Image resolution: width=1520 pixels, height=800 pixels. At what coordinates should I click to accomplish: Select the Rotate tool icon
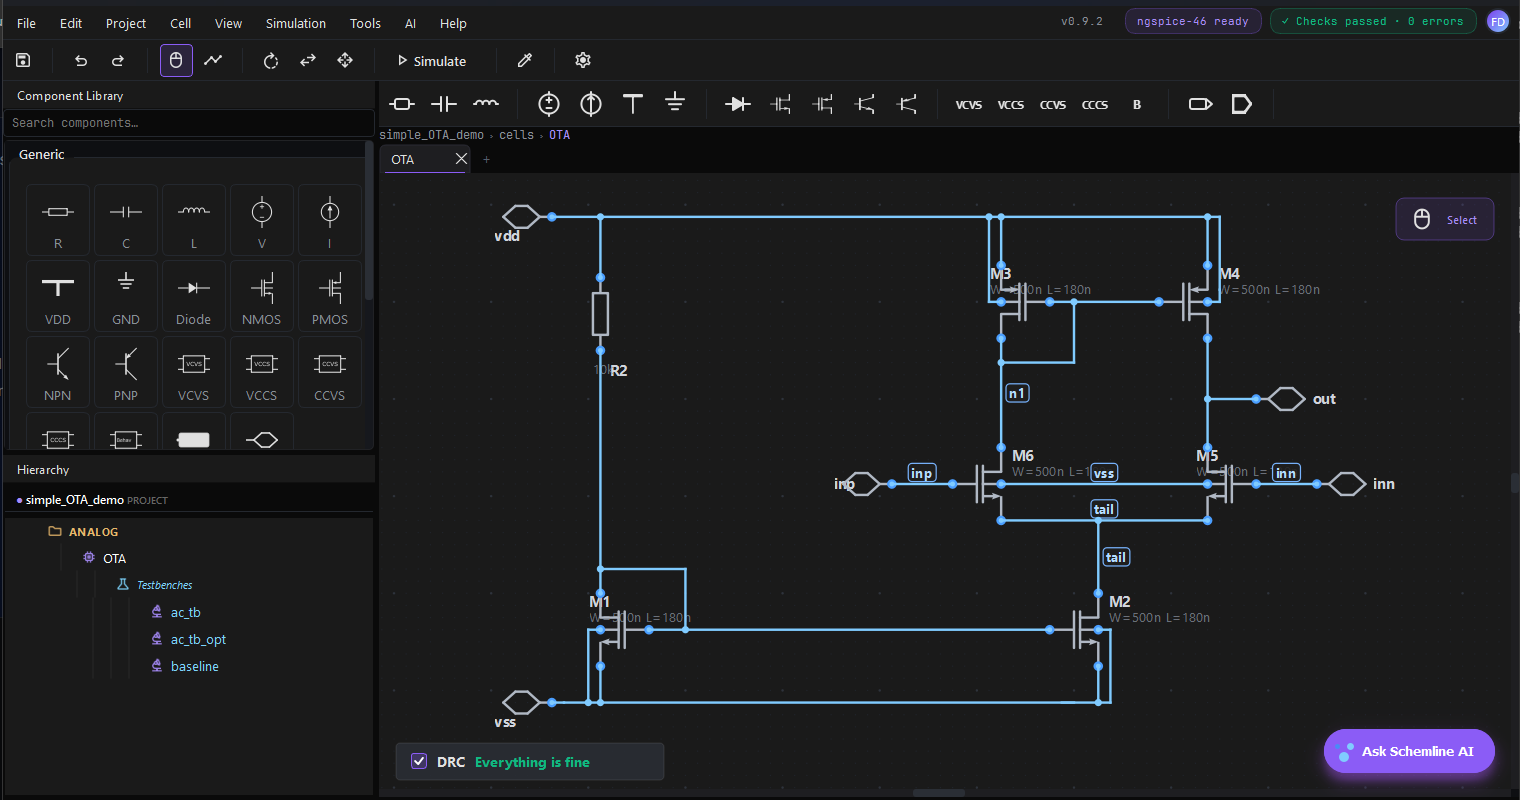(270, 61)
